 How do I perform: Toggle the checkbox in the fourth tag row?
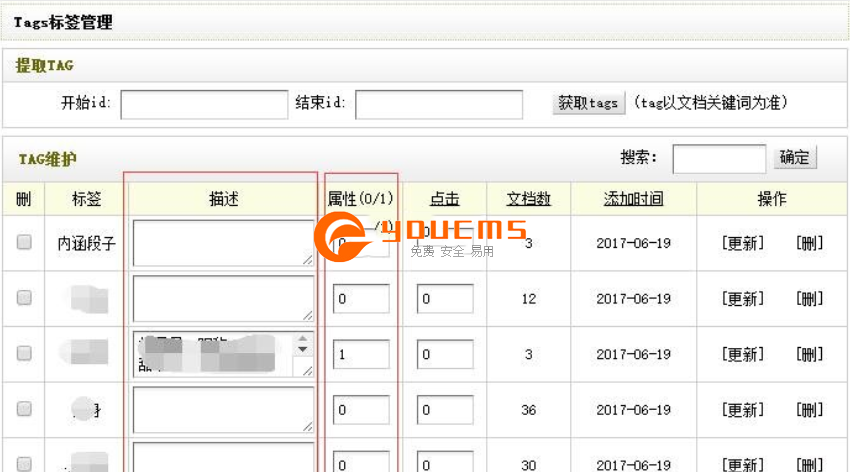coord(25,408)
